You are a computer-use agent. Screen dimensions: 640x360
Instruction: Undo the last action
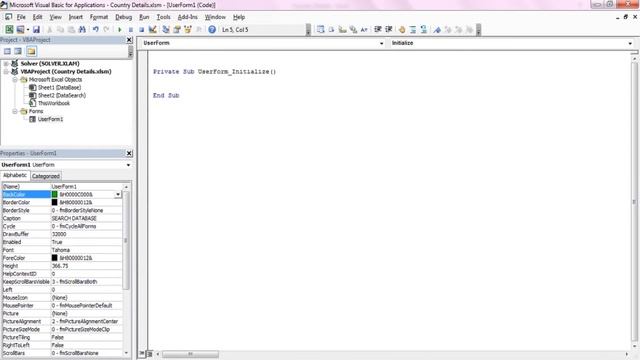96,29
